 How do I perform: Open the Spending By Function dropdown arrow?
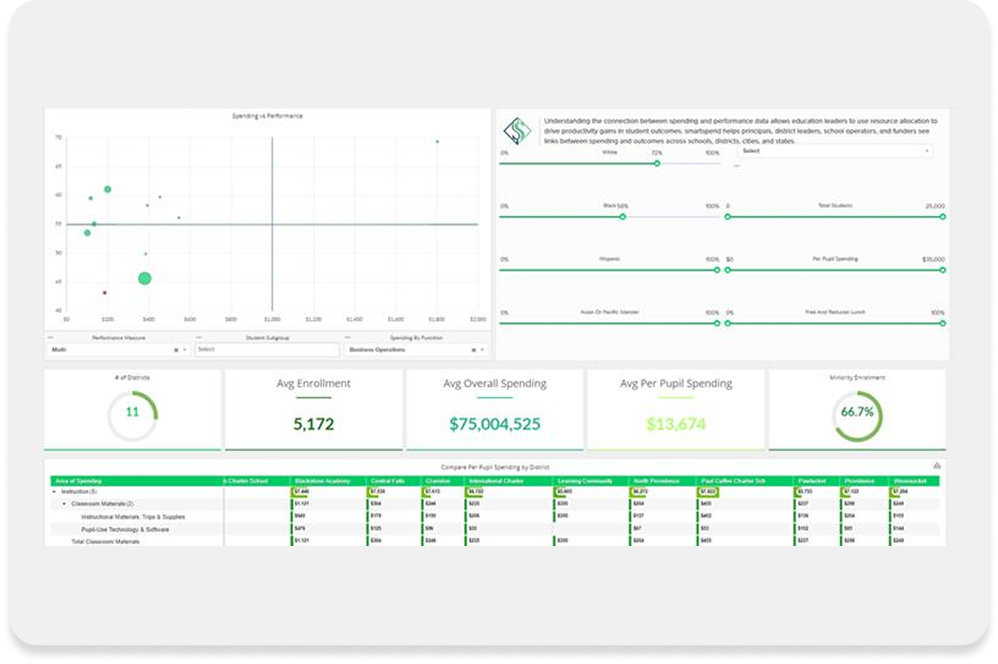tap(482, 350)
